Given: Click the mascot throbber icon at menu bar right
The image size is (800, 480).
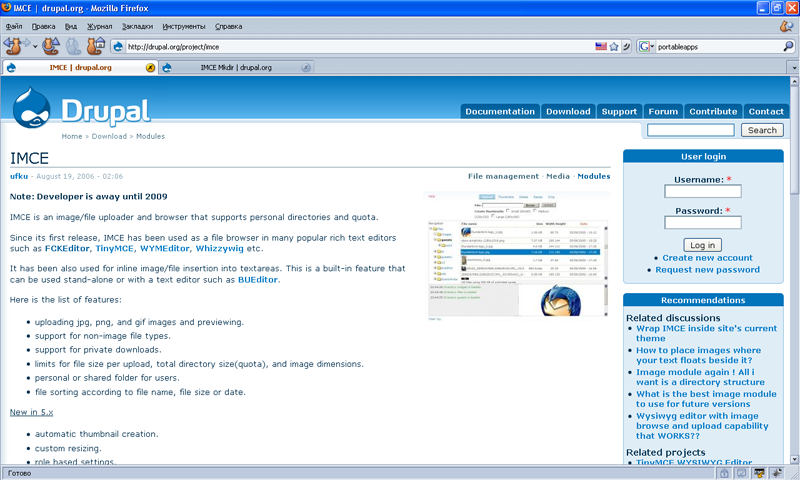Looking at the screenshot, I should (786, 26).
